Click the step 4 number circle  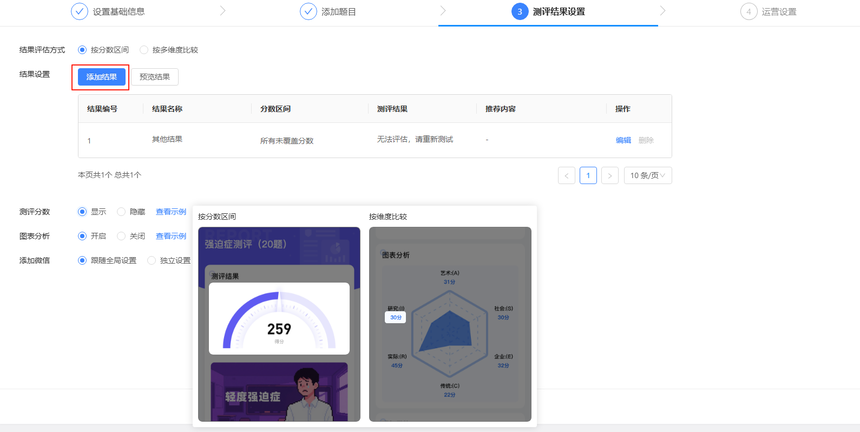click(x=749, y=12)
